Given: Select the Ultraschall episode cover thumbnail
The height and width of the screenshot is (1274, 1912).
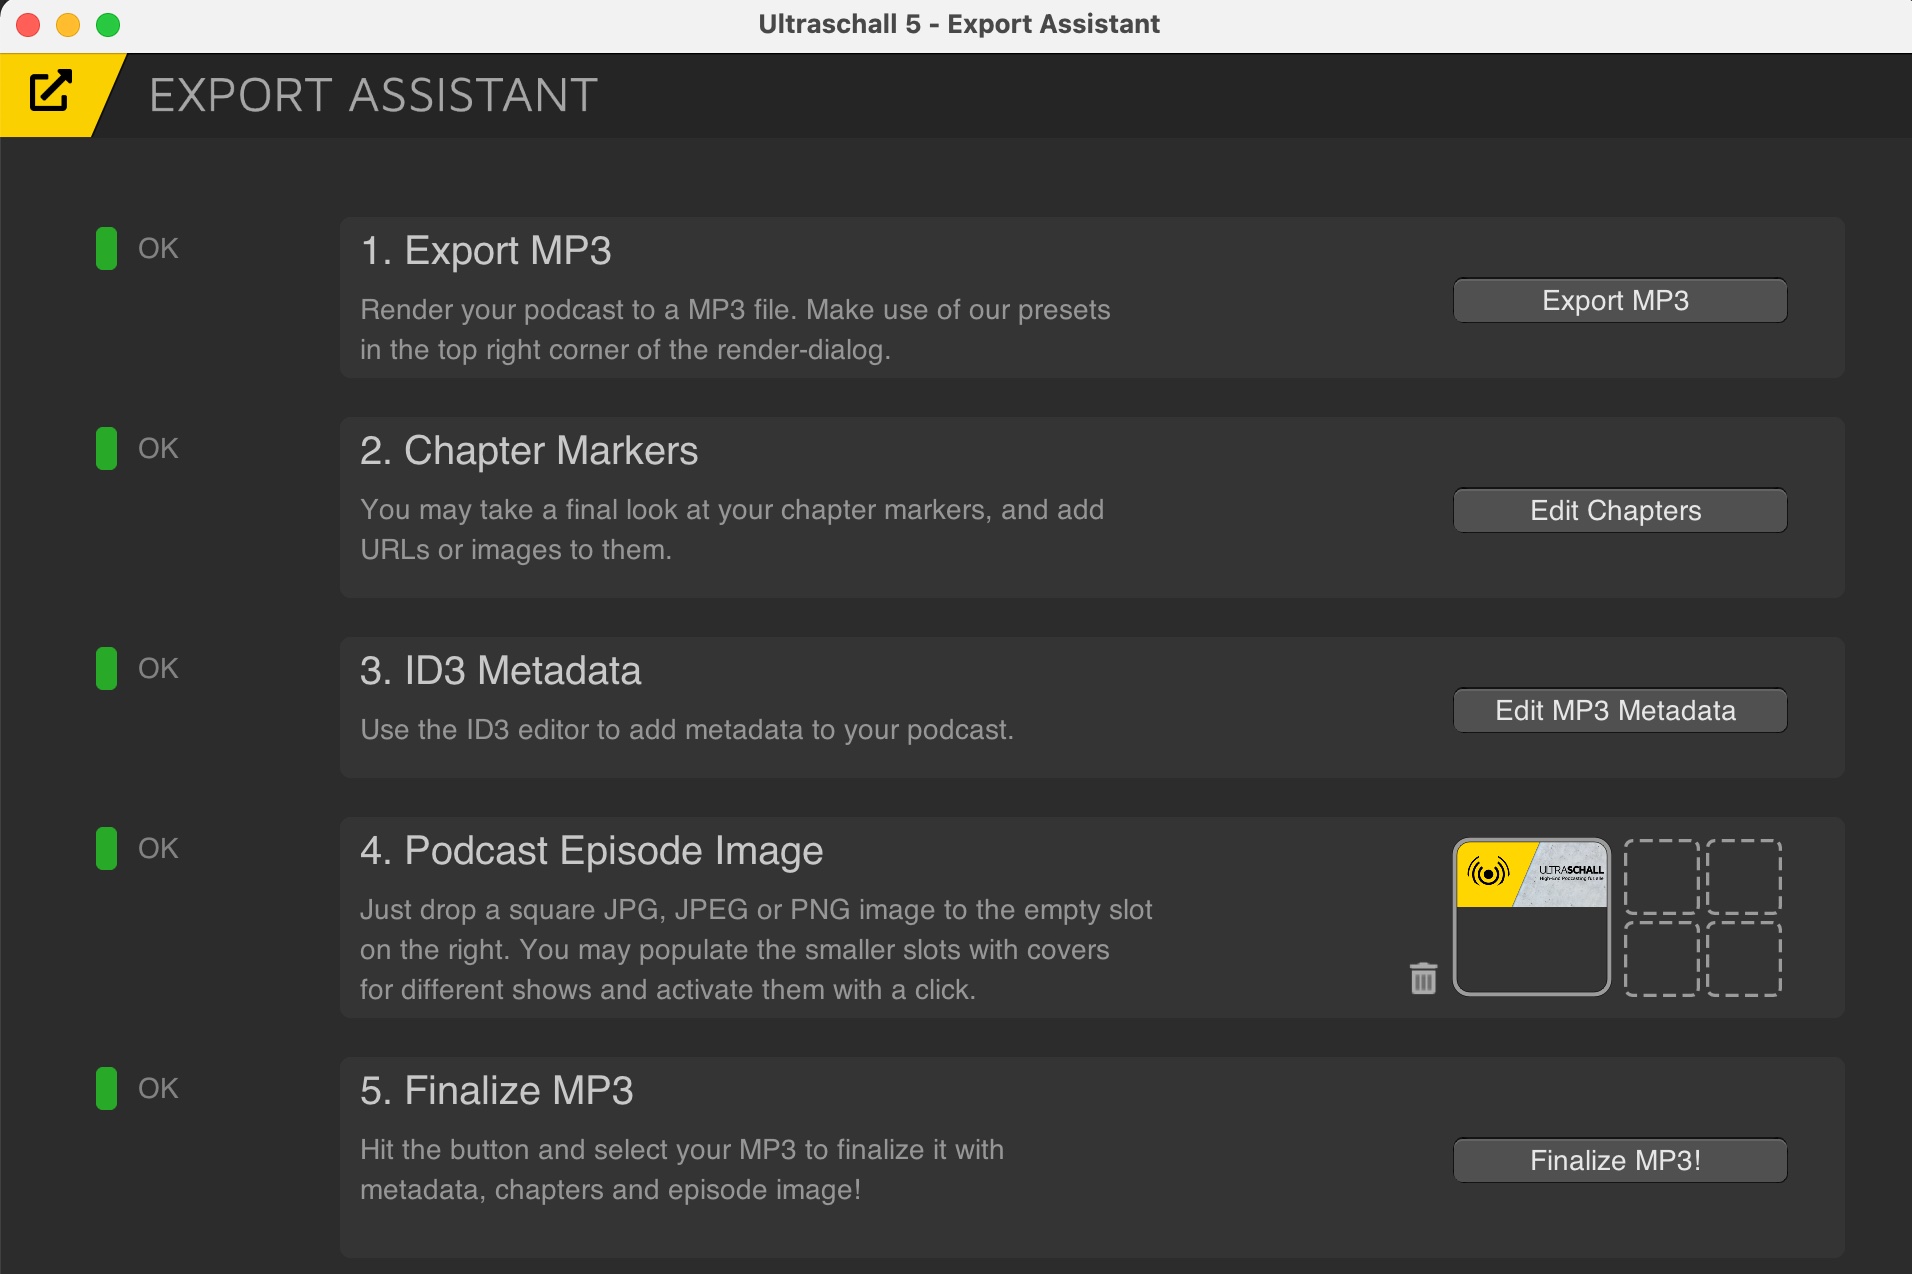Looking at the screenshot, I should click(1531, 917).
